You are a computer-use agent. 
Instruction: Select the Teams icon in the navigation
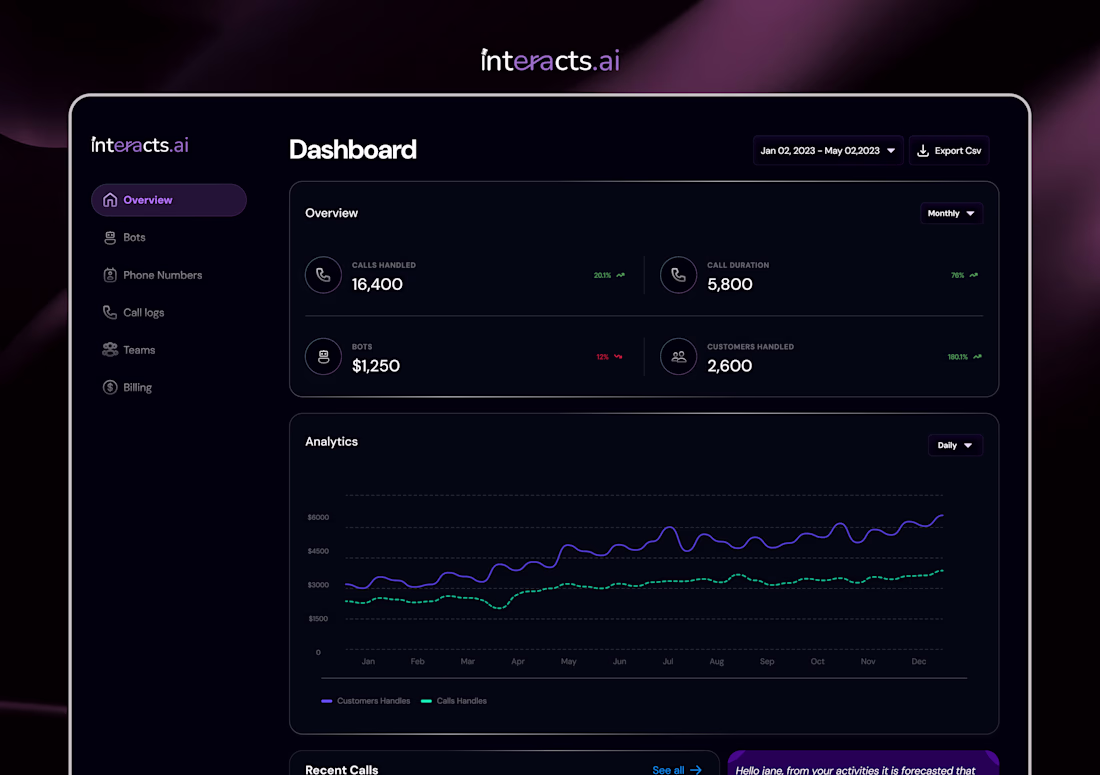[x=110, y=349]
